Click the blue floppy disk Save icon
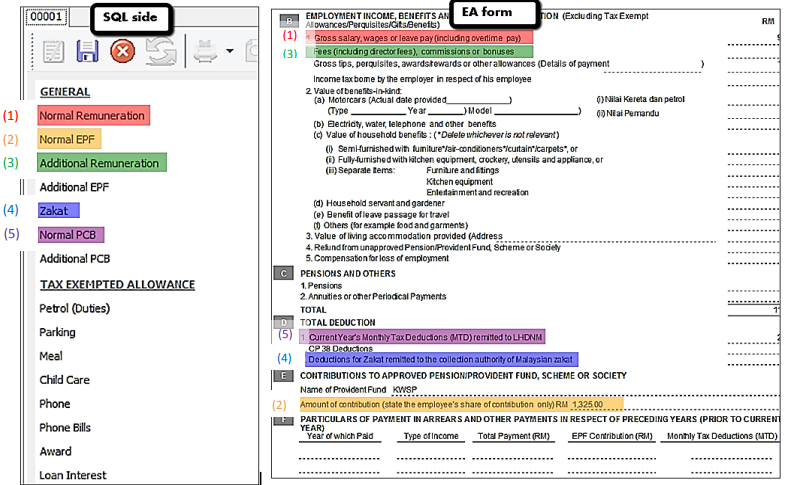This screenshot has width=790, height=485. 87,52
